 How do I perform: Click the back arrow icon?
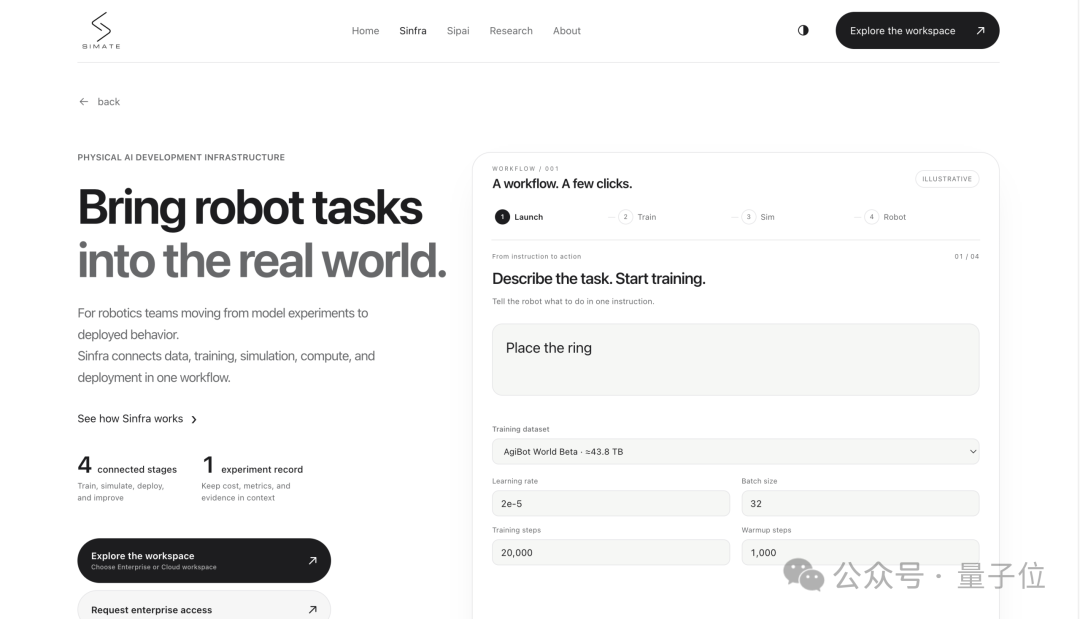(x=84, y=102)
